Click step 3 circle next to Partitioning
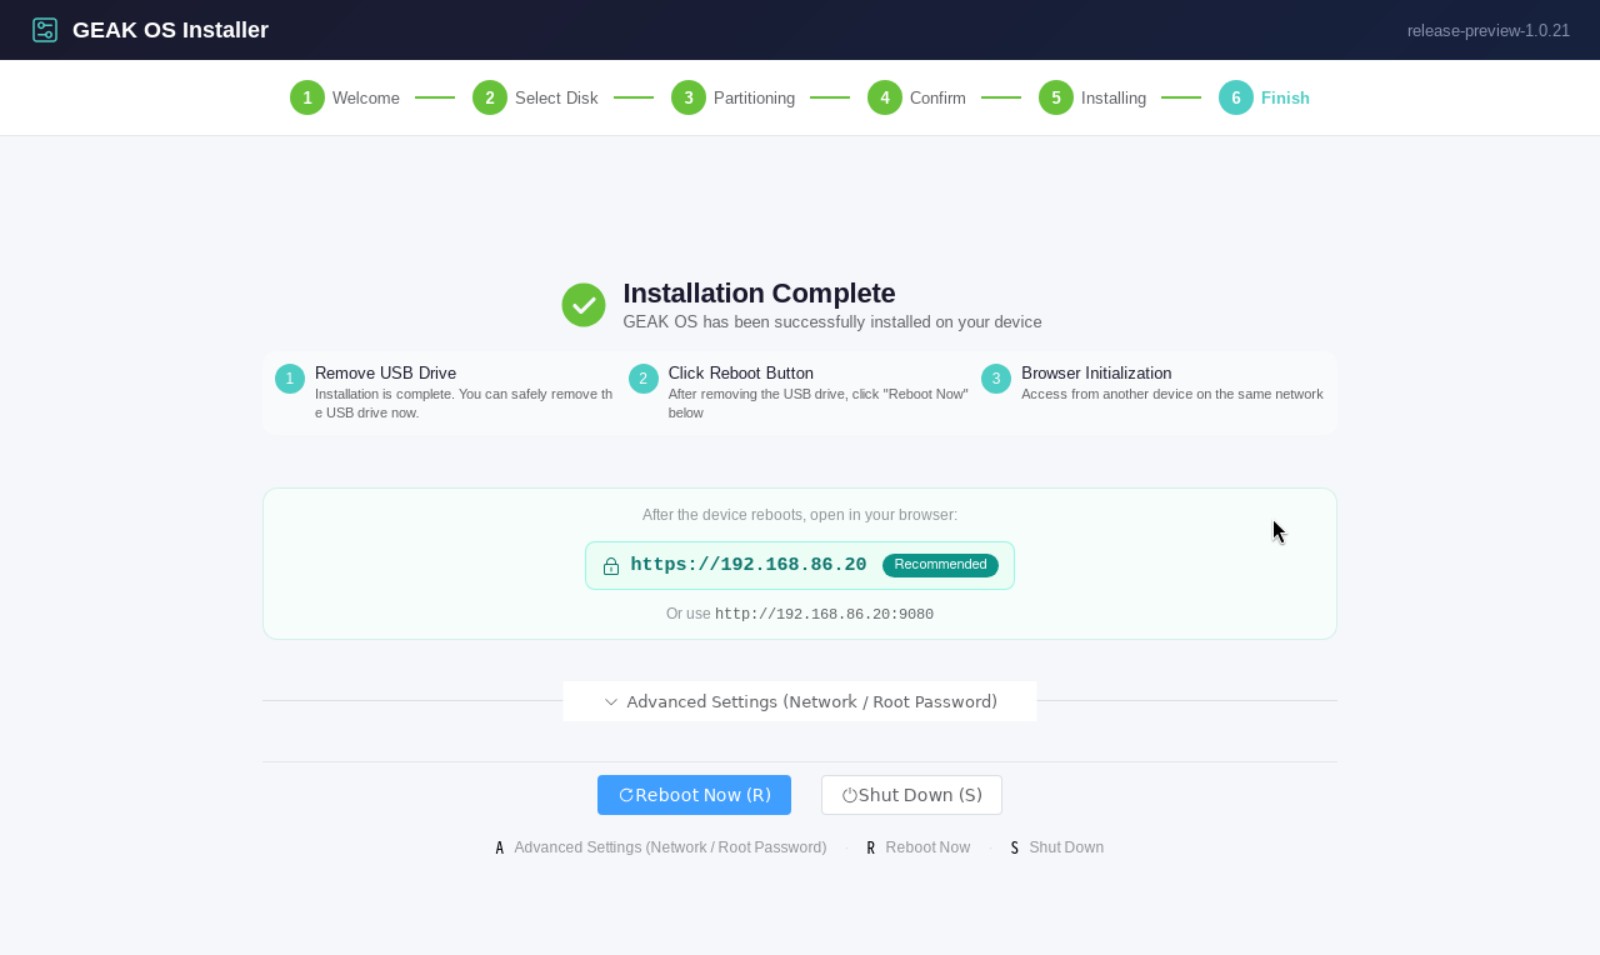The image size is (1600, 955). click(688, 98)
